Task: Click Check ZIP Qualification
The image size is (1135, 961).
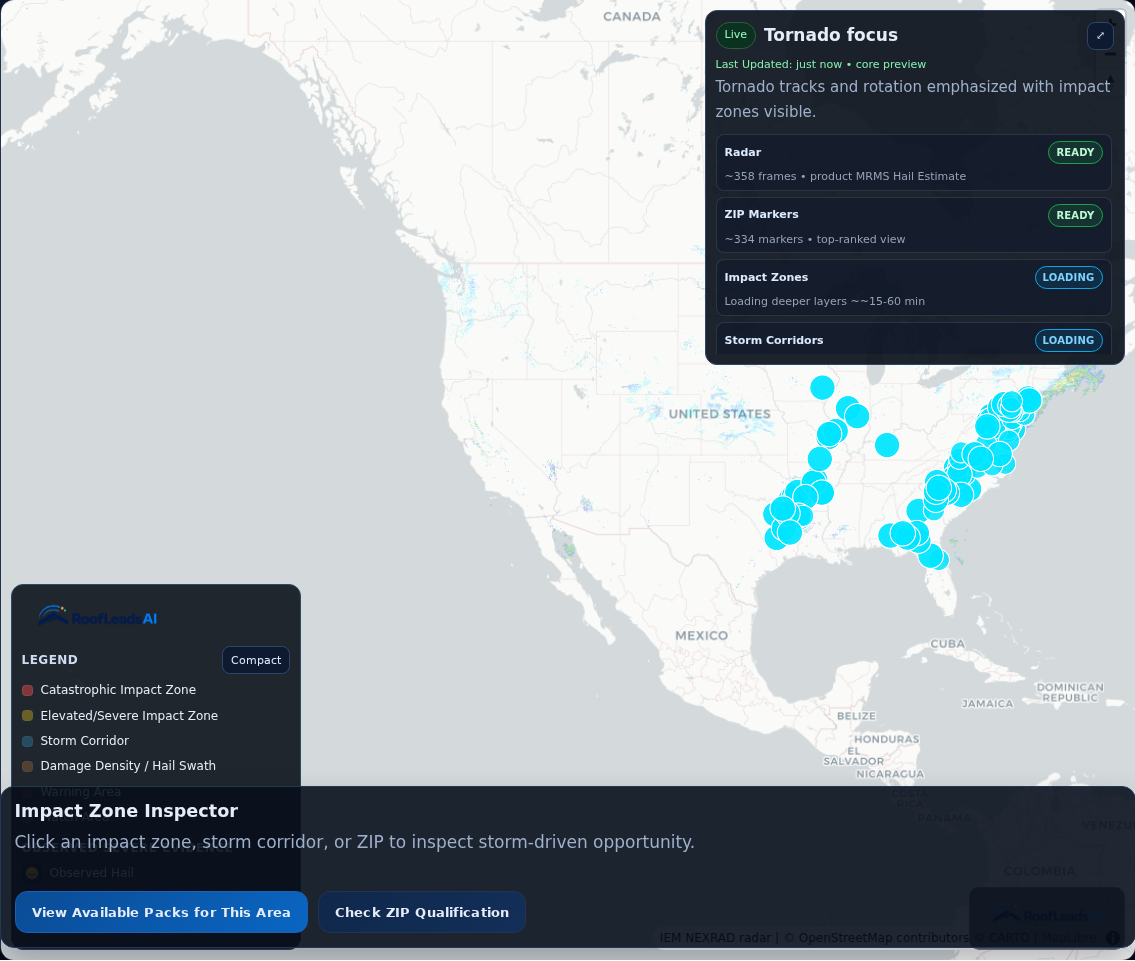Action: click(421, 912)
